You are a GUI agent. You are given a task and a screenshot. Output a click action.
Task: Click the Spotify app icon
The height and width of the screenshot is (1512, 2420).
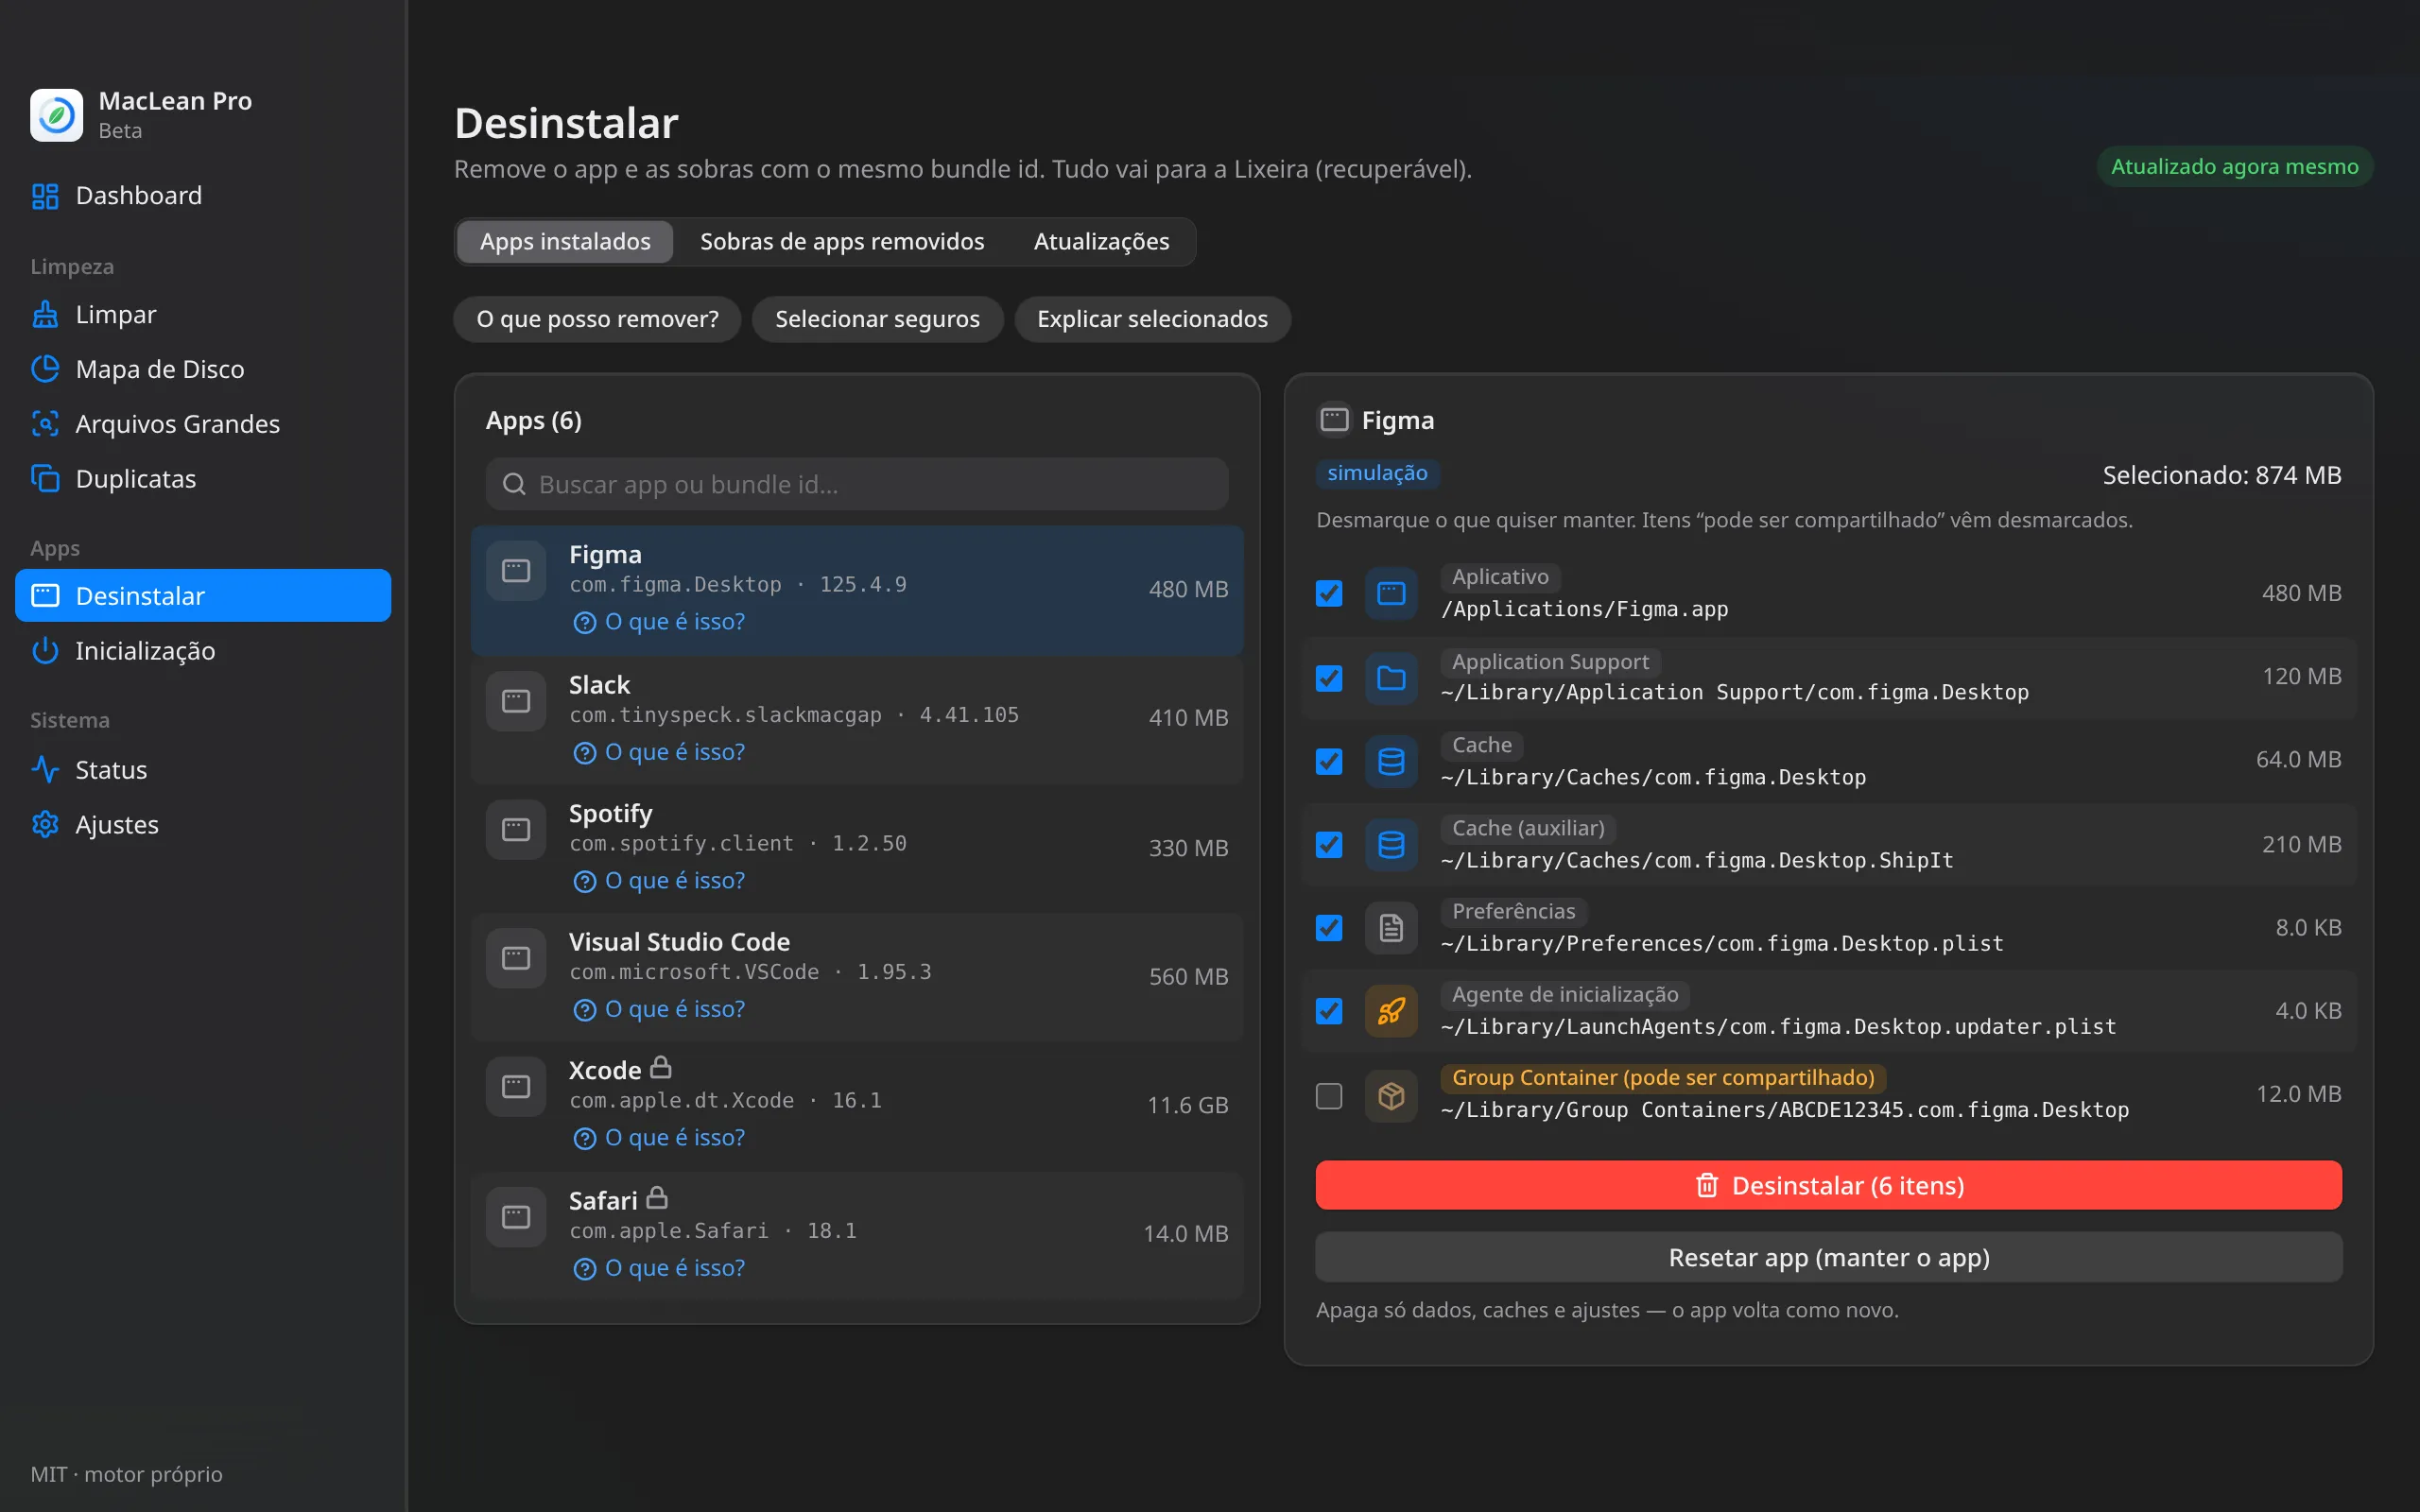[x=516, y=829]
